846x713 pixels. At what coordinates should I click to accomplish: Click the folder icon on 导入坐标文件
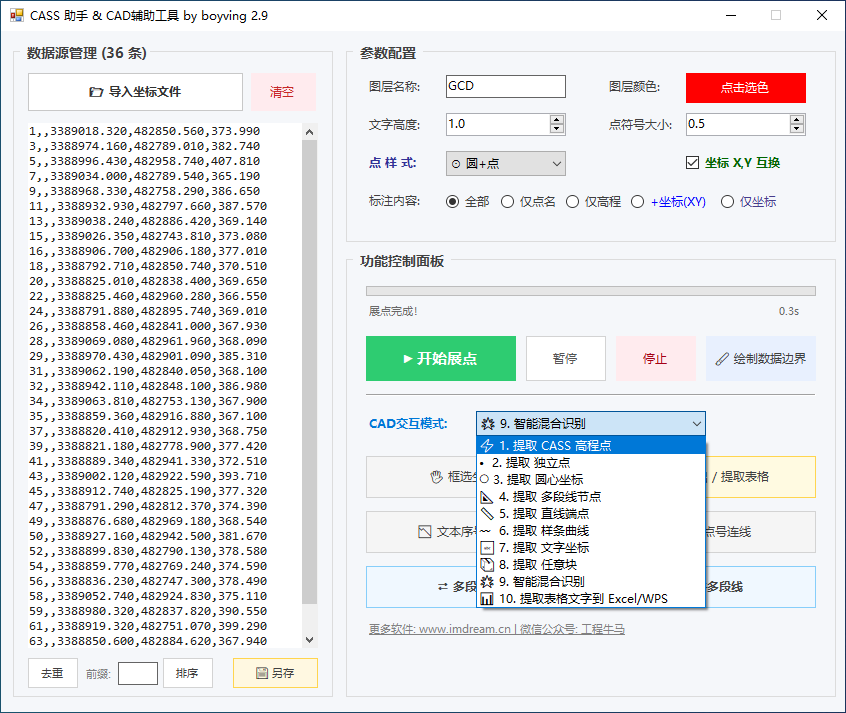pos(96,92)
